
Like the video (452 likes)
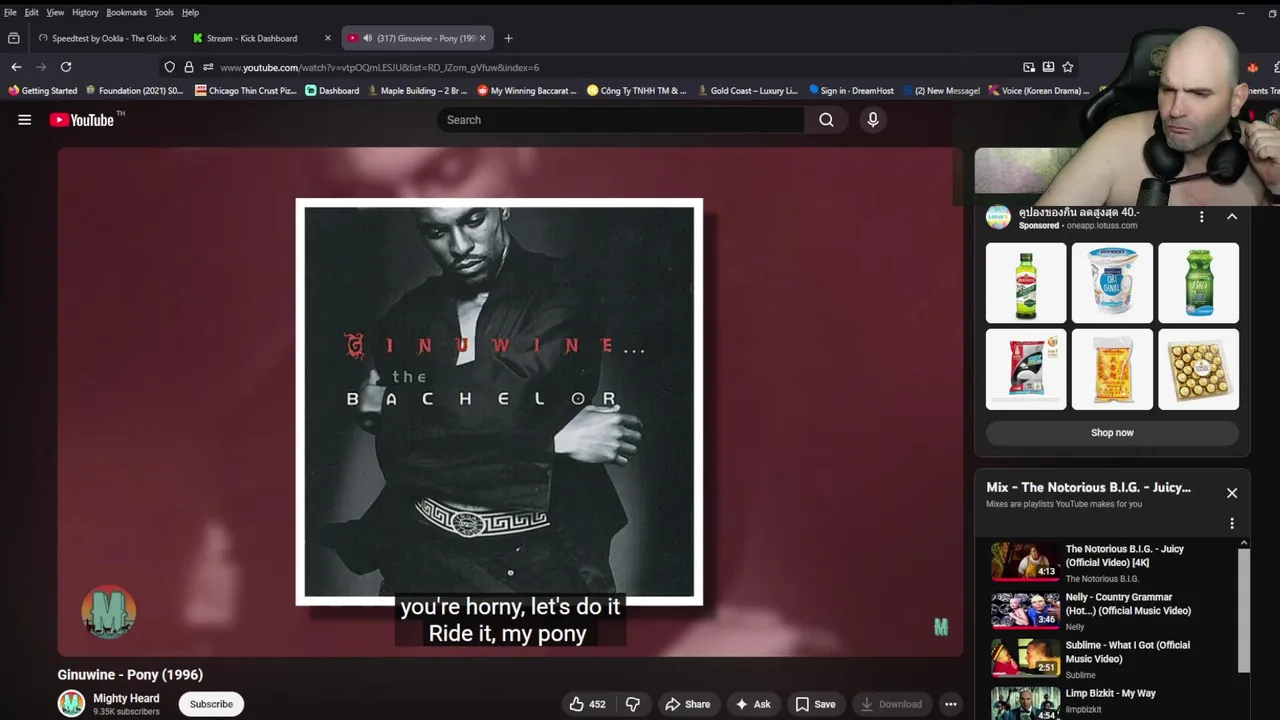pyautogui.click(x=587, y=704)
